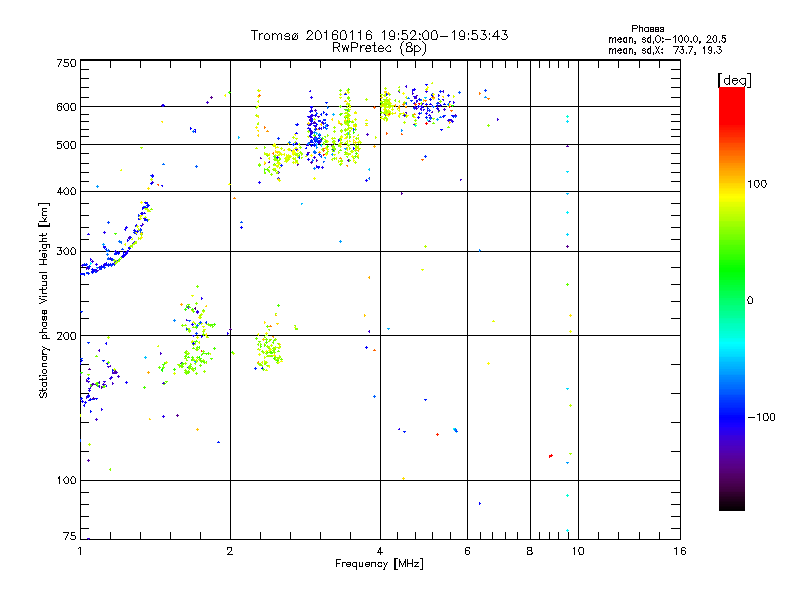
Task: Click the blue region of the colorbar
Action: pyautogui.click(x=731, y=412)
